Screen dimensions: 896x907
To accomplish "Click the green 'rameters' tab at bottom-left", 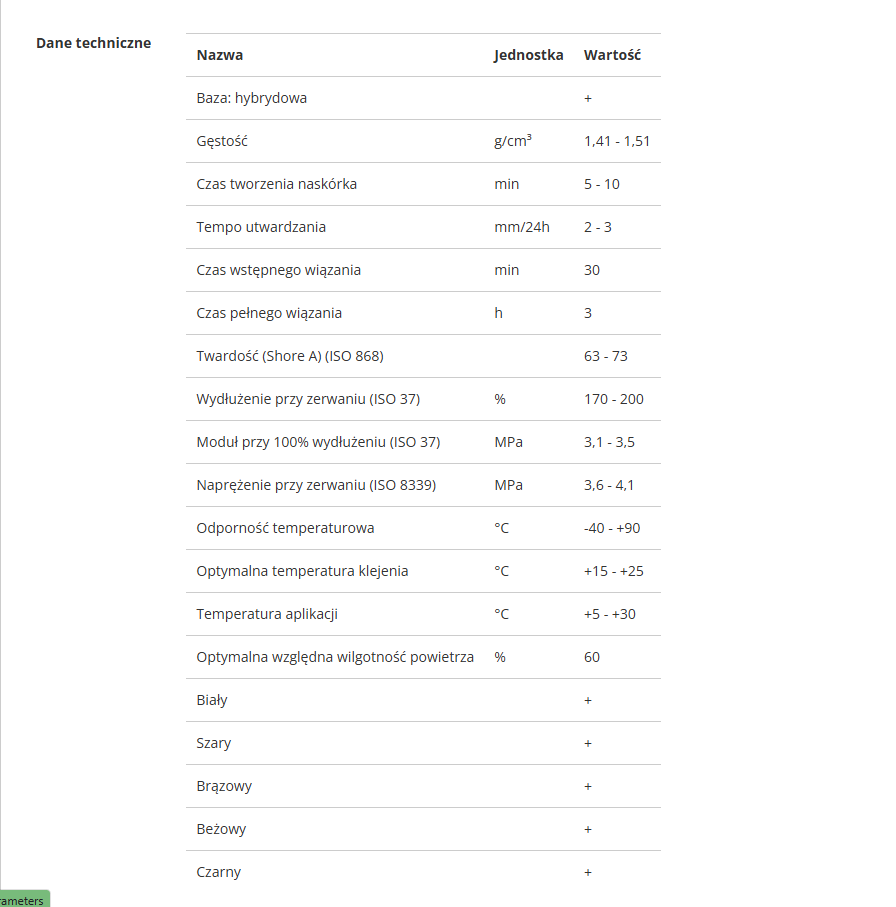I will pos(23,900).
